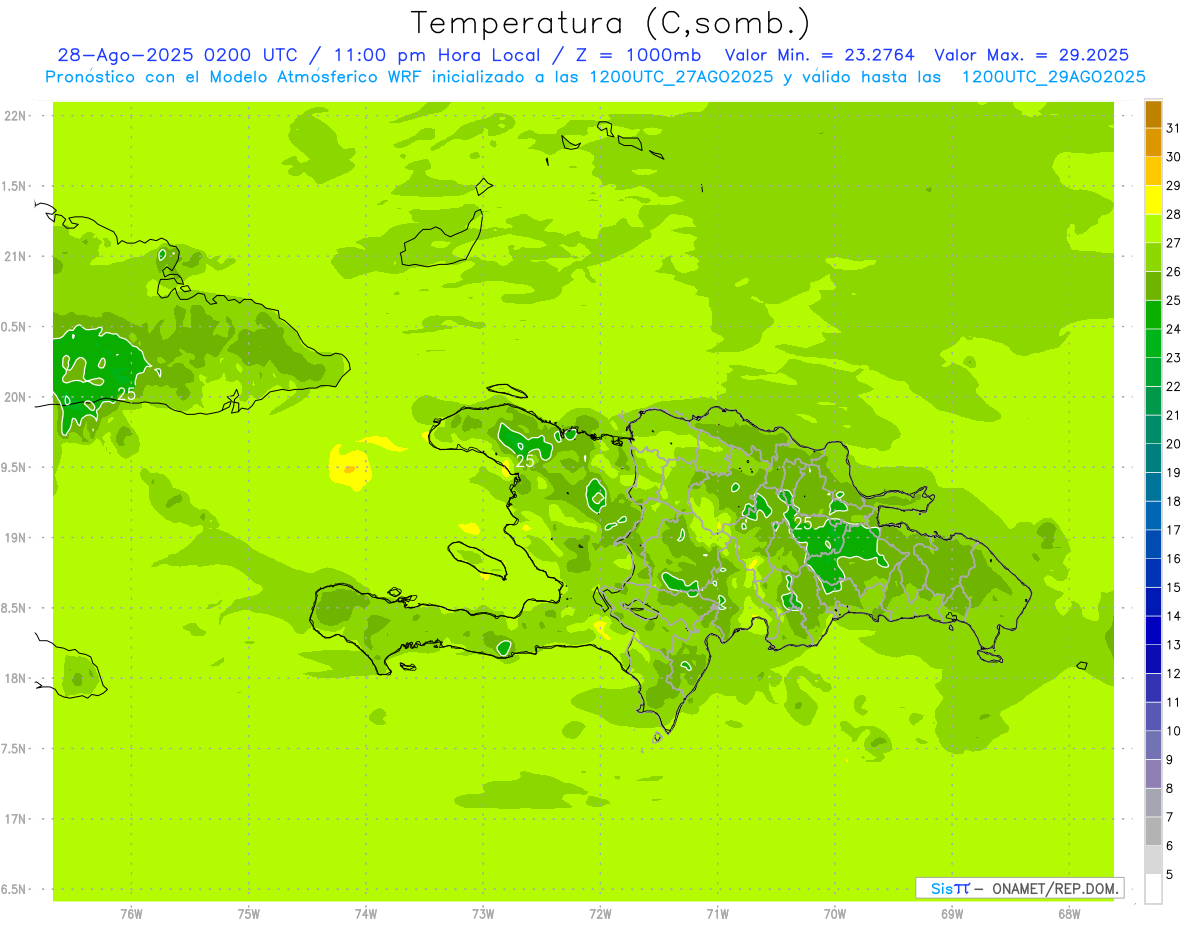1200x927 pixels.
Task: Select the purple swatch between 8 and 9
Action: 1153,774
